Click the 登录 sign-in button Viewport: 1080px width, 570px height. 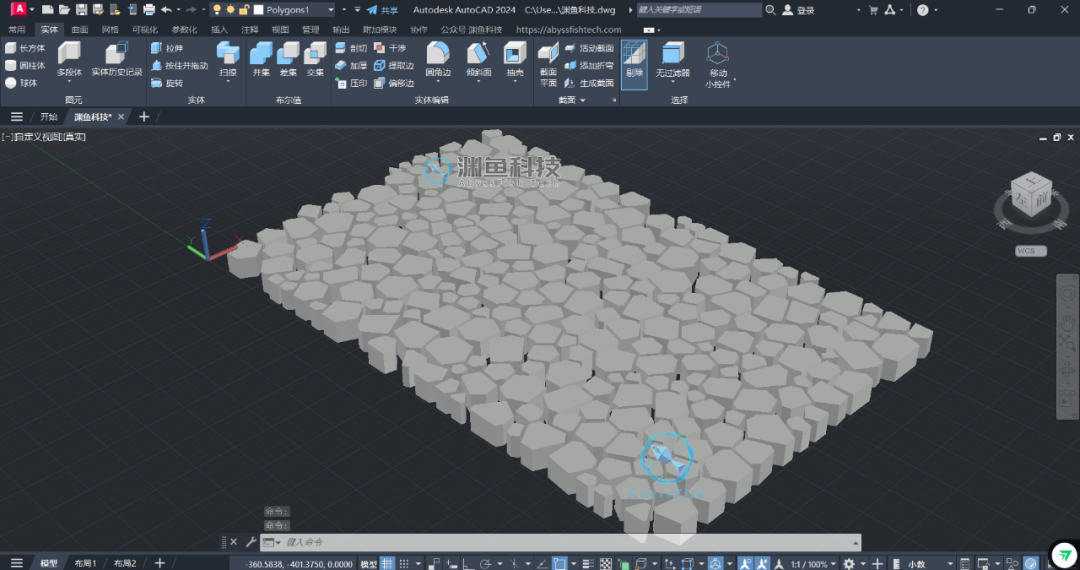point(799,10)
